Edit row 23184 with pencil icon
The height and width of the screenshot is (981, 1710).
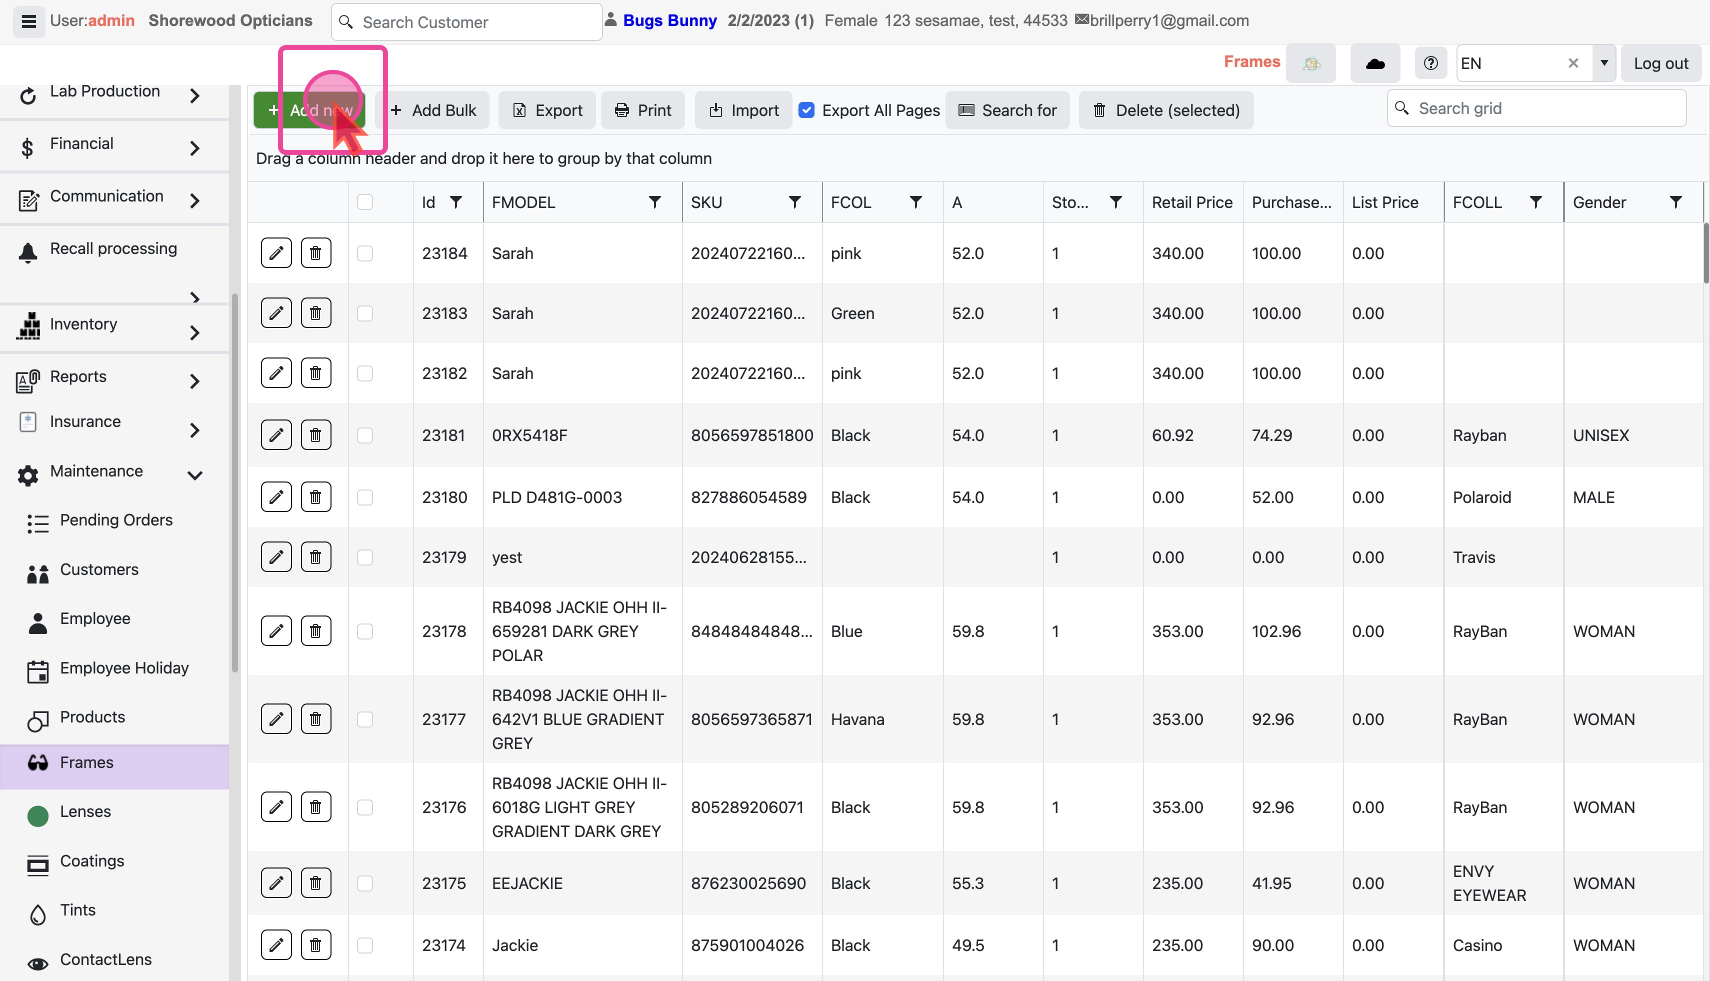pyautogui.click(x=276, y=253)
